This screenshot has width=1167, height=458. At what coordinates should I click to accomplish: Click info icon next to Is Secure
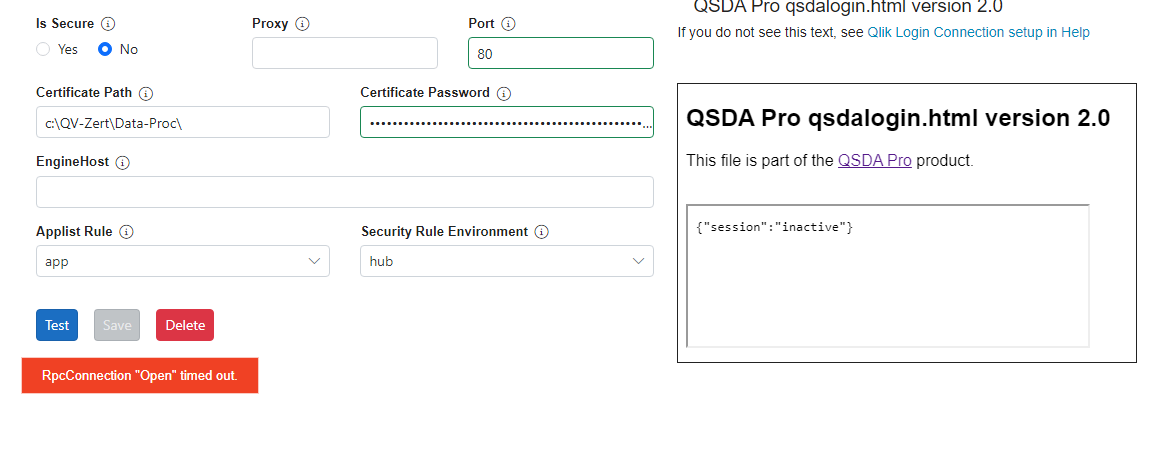(x=108, y=23)
